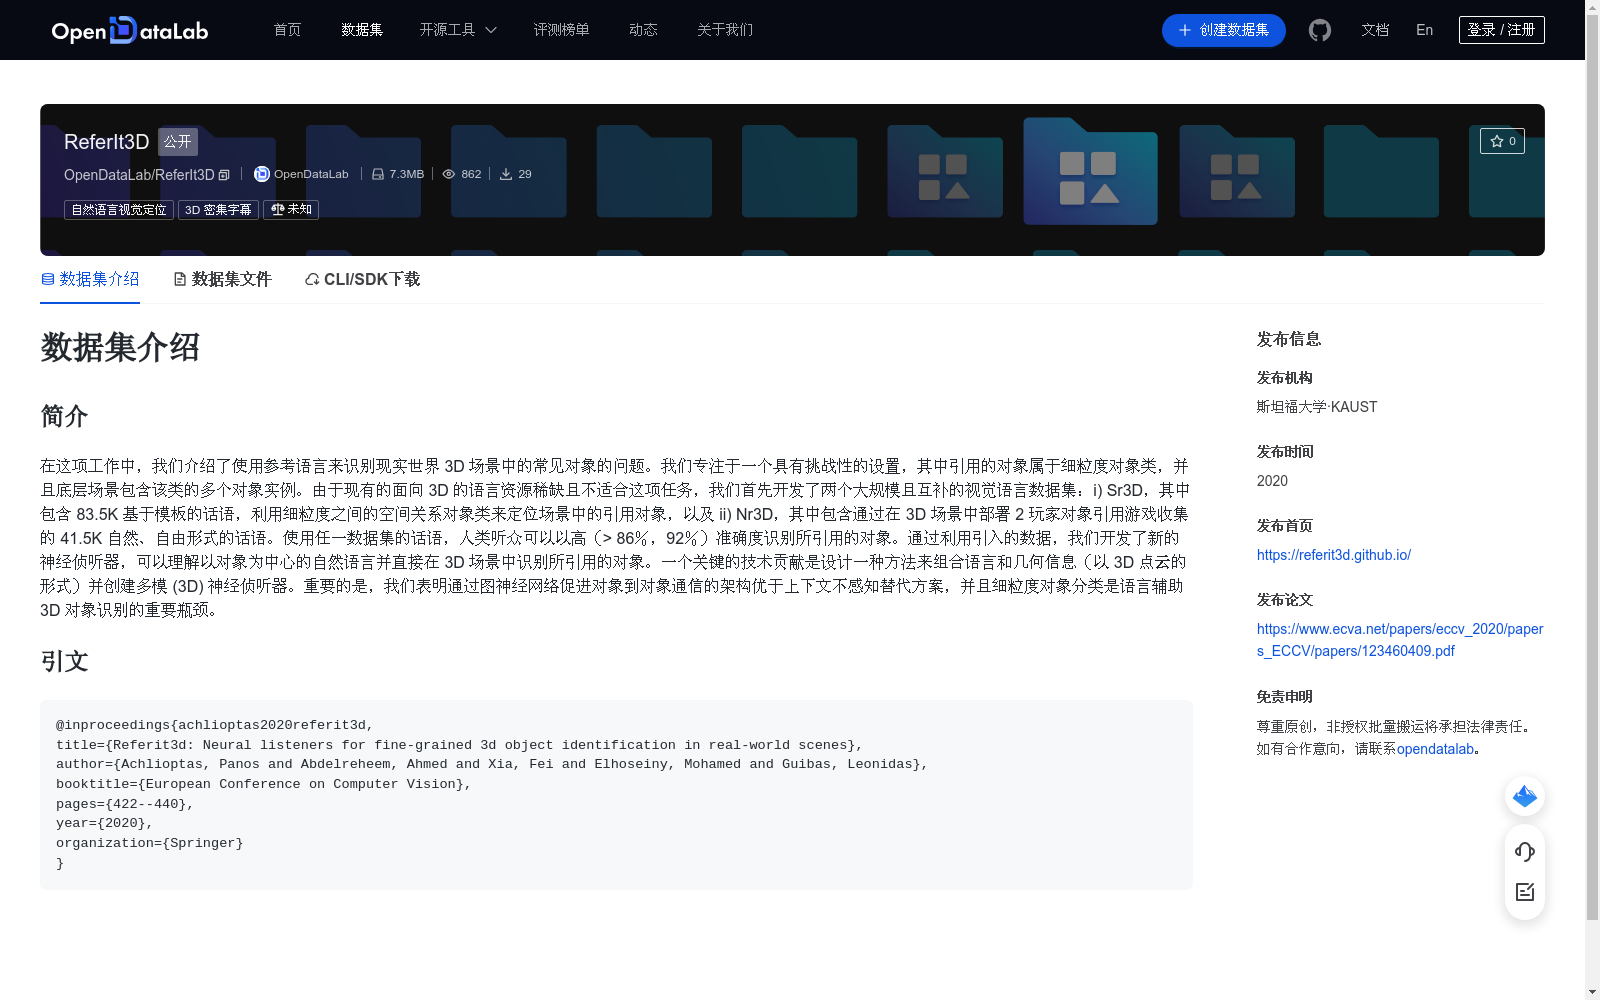Click the scrollbar down arrow

point(1592,992)
